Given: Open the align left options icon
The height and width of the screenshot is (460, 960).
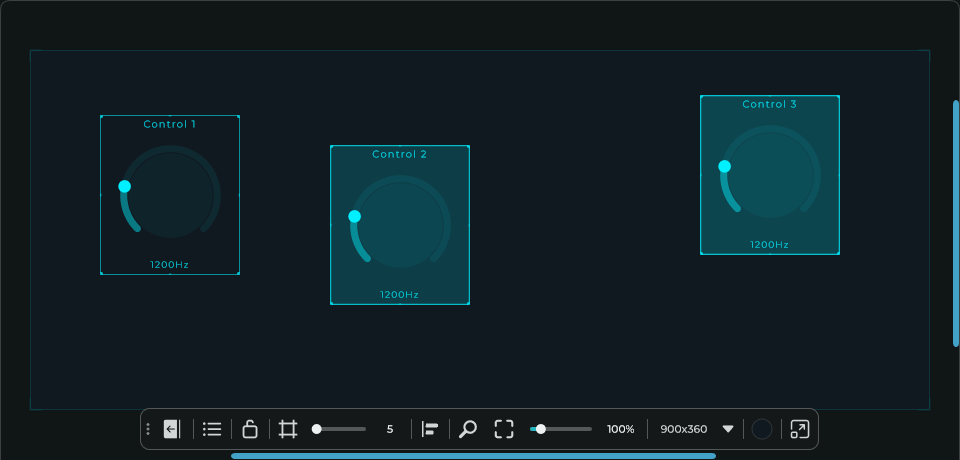Looking at the screenshot, I should coord(430,429).
